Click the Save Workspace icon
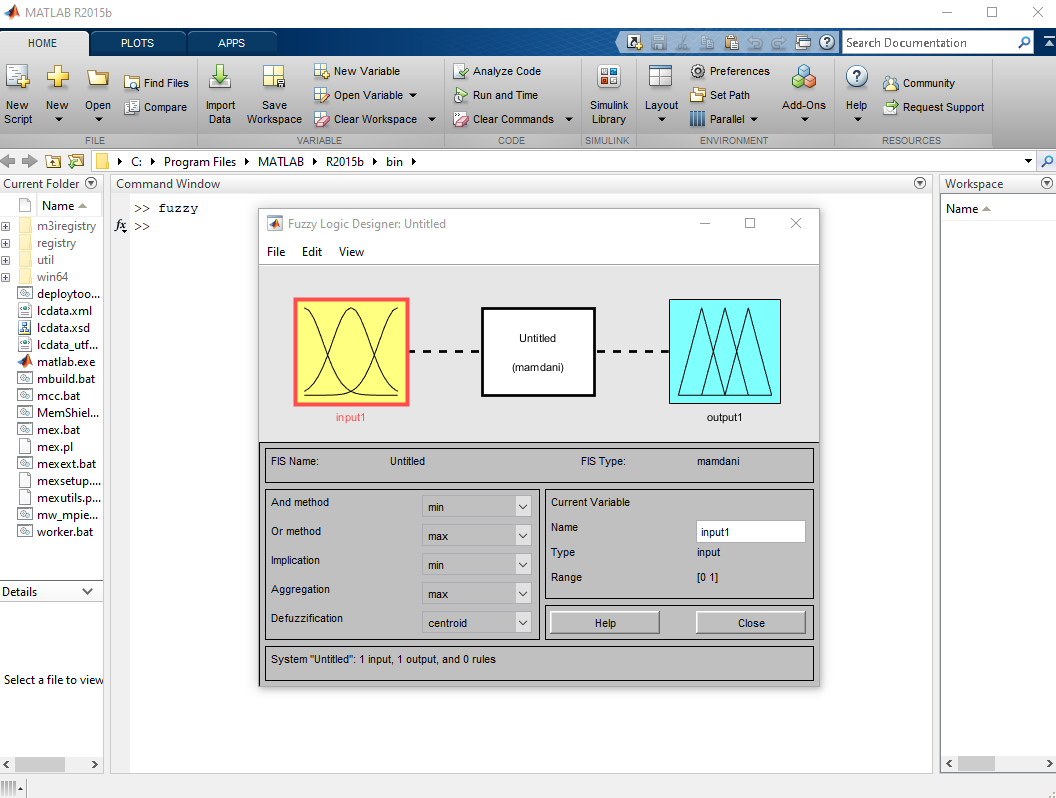1056x798 pixels. pyautogui.click(x=274, y=77)
